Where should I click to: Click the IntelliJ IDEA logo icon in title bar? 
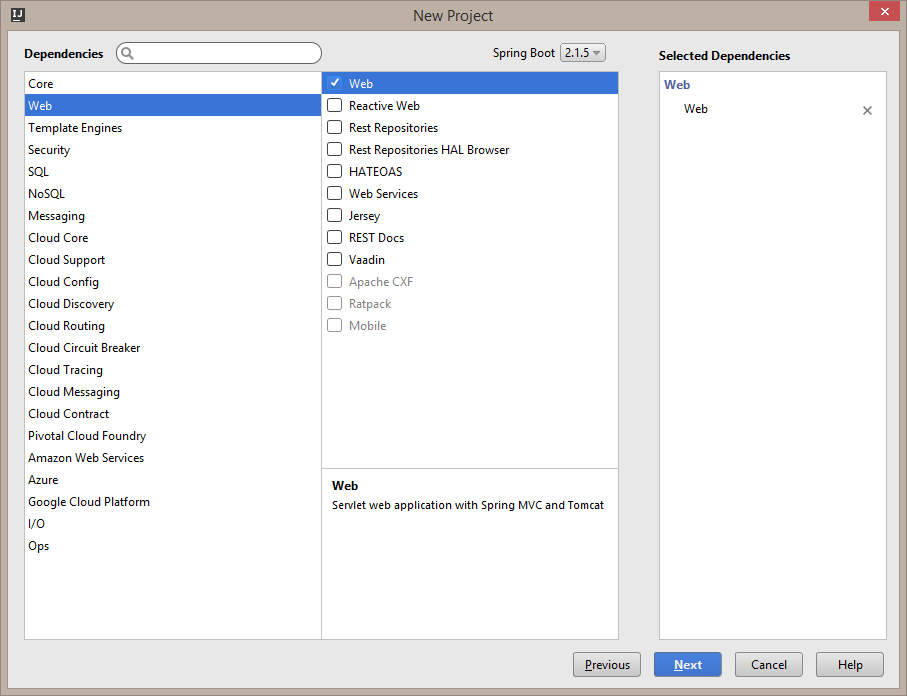coord(18,15)
